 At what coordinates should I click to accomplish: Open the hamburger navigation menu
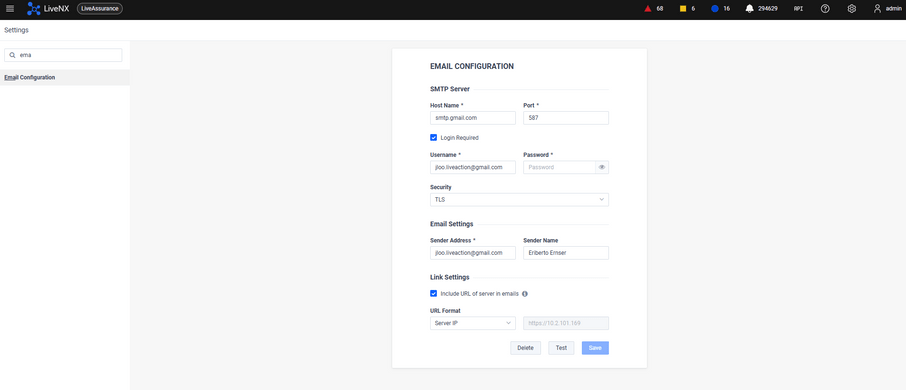pyautogui.click(x=10, y=9)
